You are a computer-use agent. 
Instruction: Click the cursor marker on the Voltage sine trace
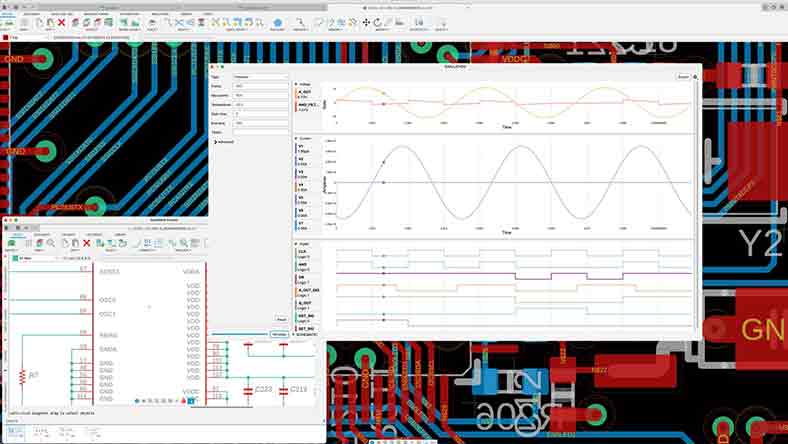click(x=384, y=93)
